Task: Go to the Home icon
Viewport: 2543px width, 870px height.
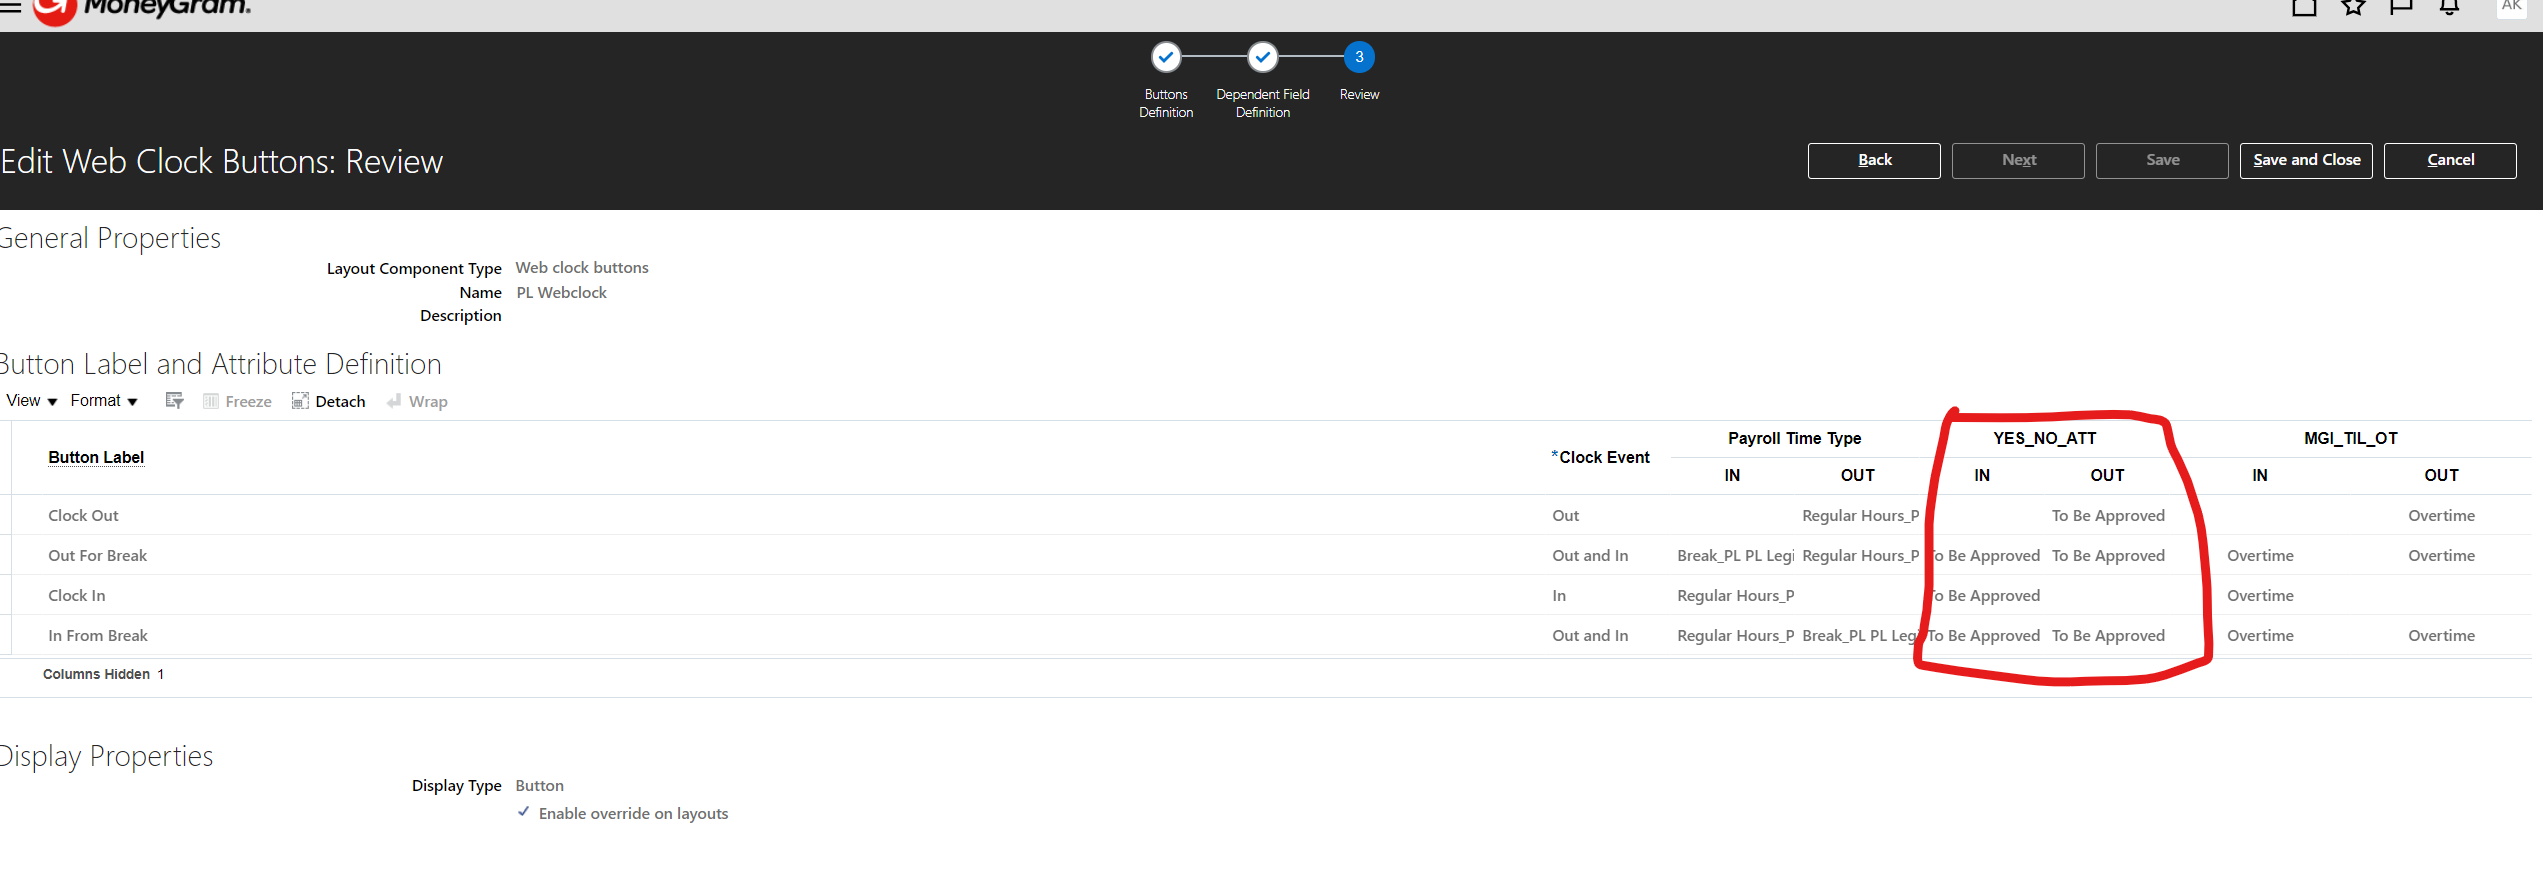Action: [2304, 8]
